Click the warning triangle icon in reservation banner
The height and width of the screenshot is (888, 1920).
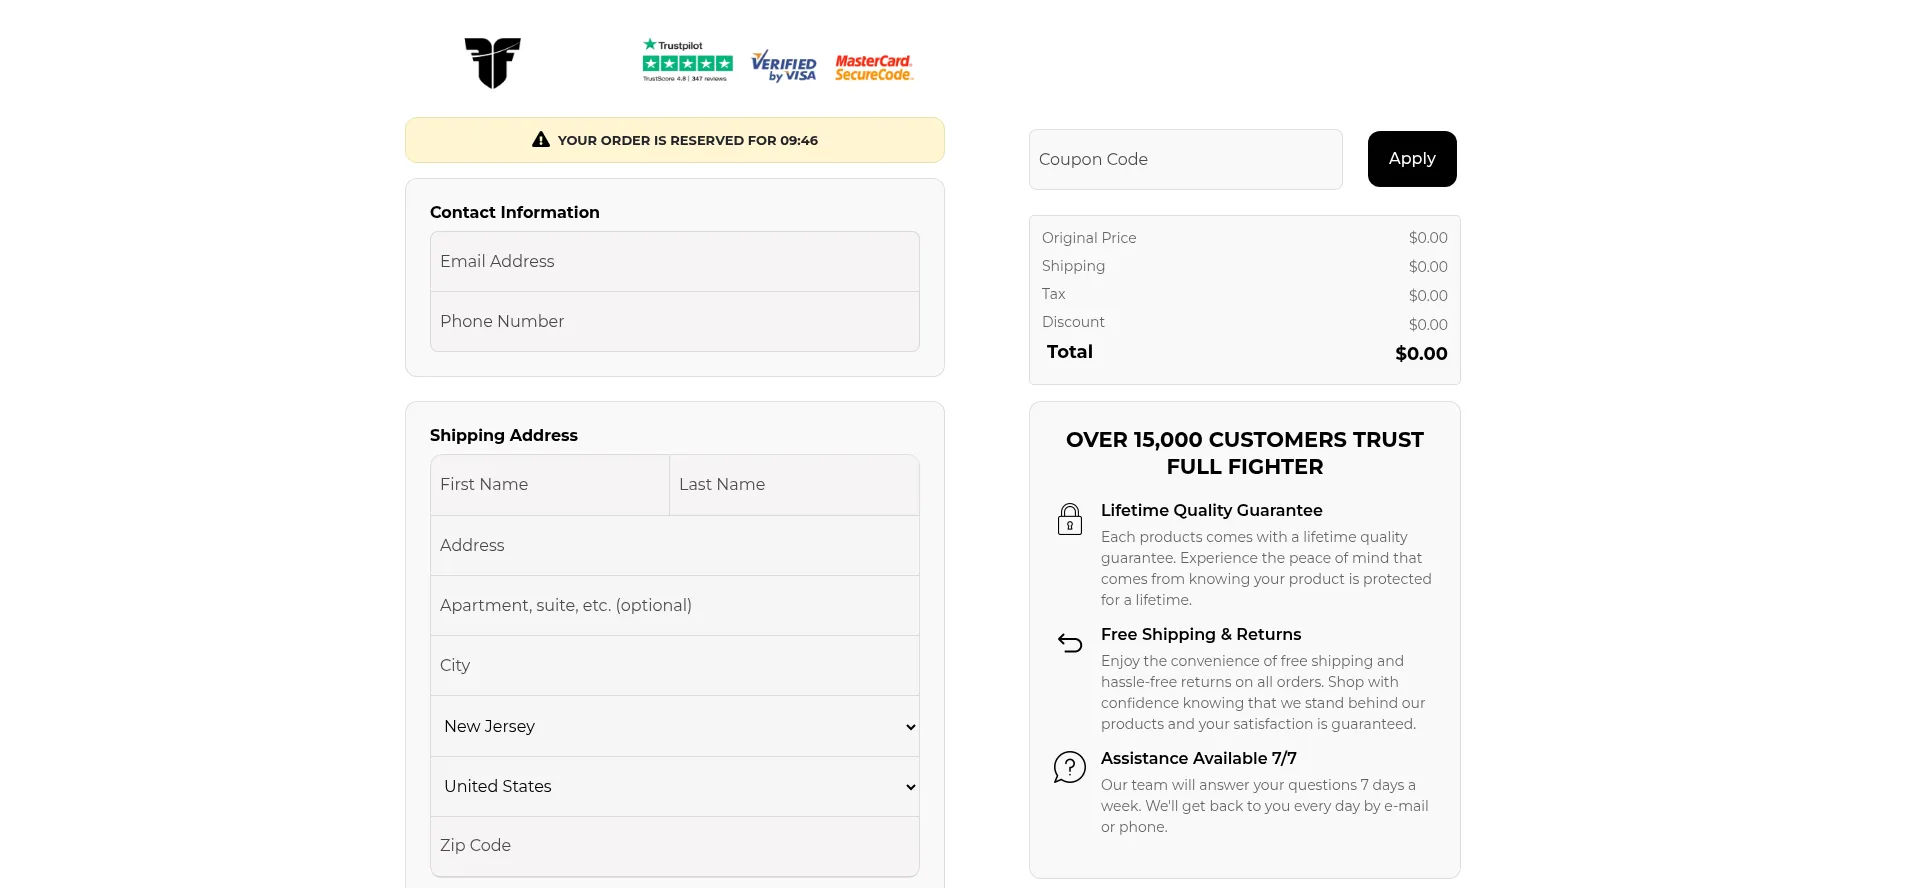pos(541,140)
